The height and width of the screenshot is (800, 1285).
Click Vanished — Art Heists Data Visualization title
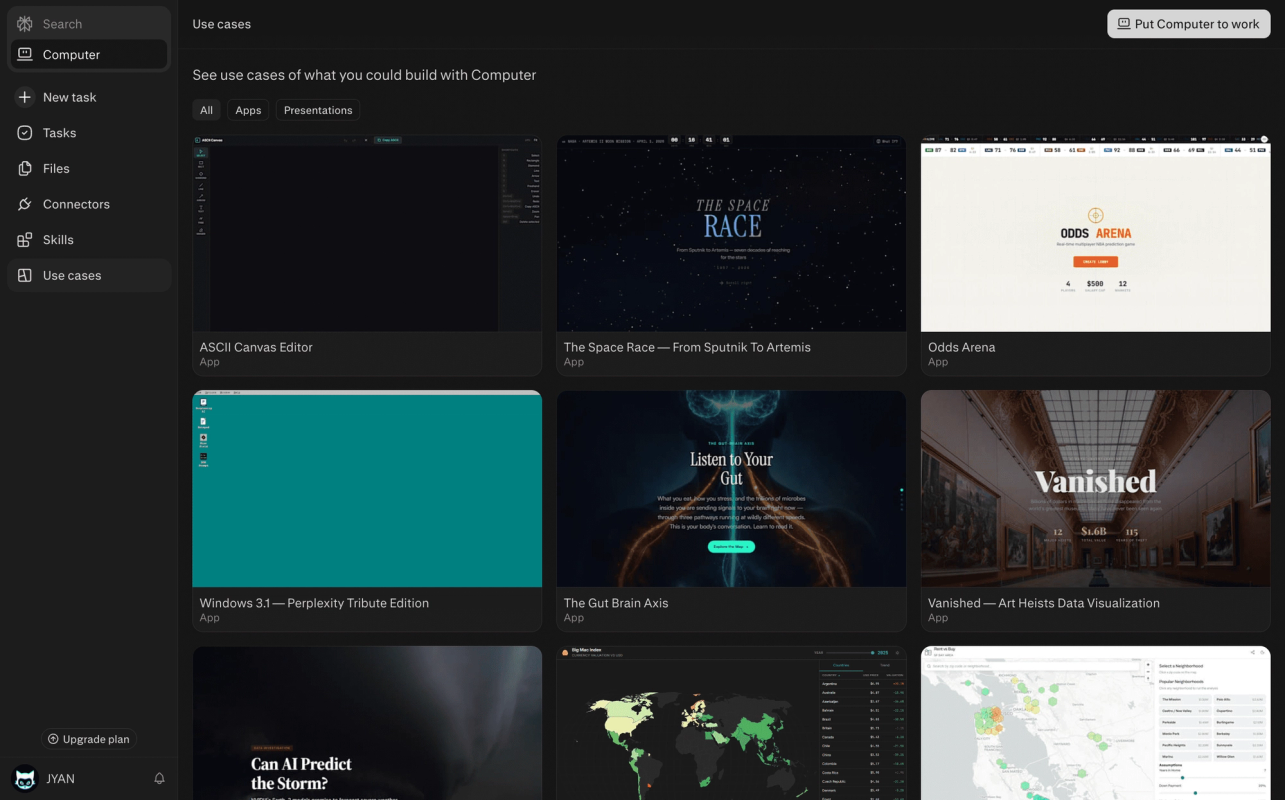(1044, 603)
